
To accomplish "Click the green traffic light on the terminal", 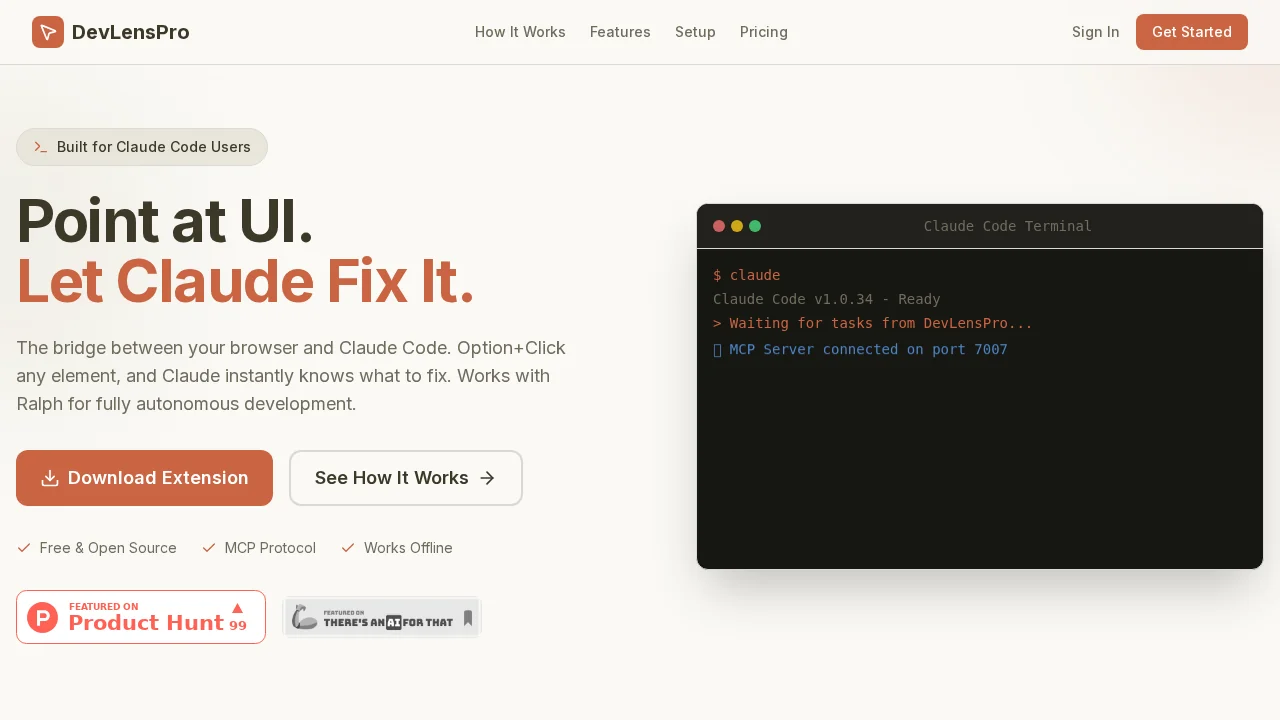I will 755,226.
